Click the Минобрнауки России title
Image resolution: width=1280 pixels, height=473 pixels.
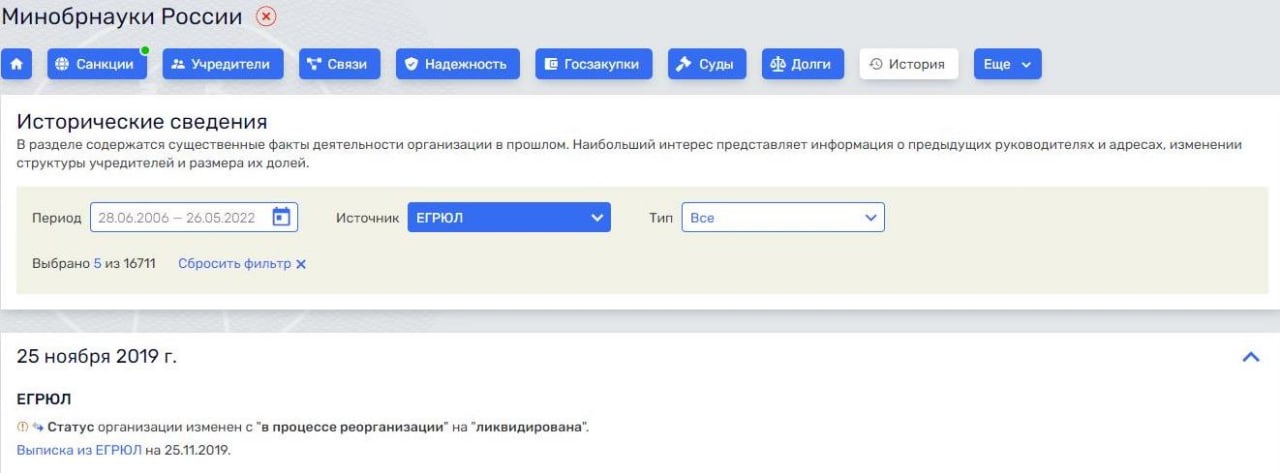pyautogui.click(x=122, y=16)
